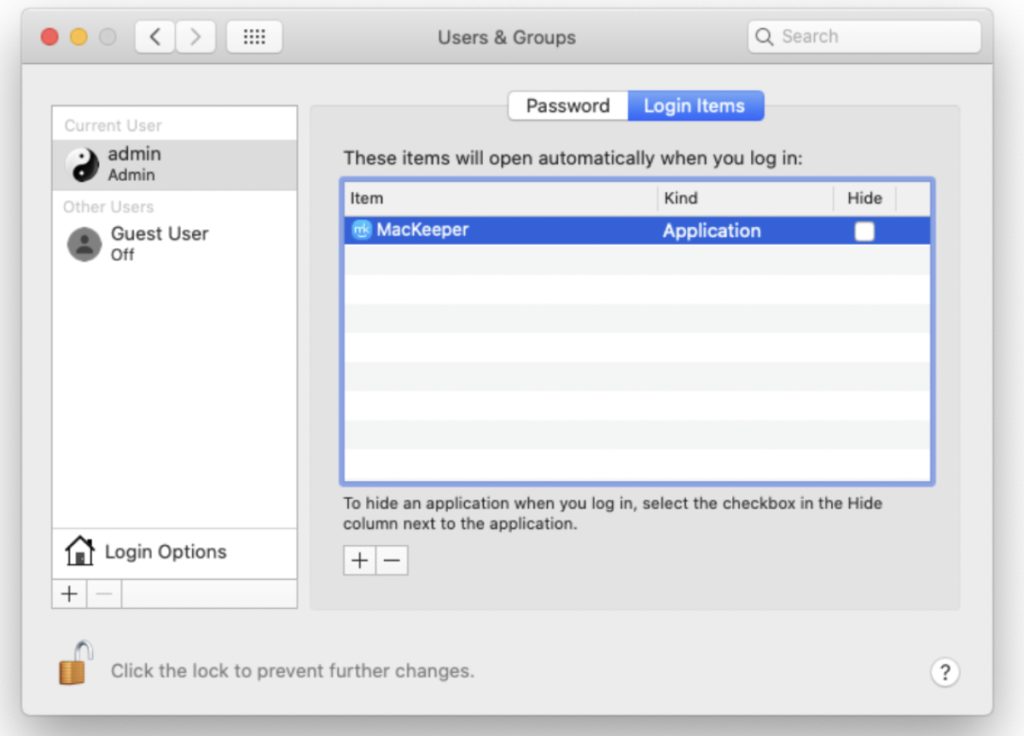Click the sidebar minus button to remove a user
The height and width of the screenshot is (736, 1024).
(104, 594)
